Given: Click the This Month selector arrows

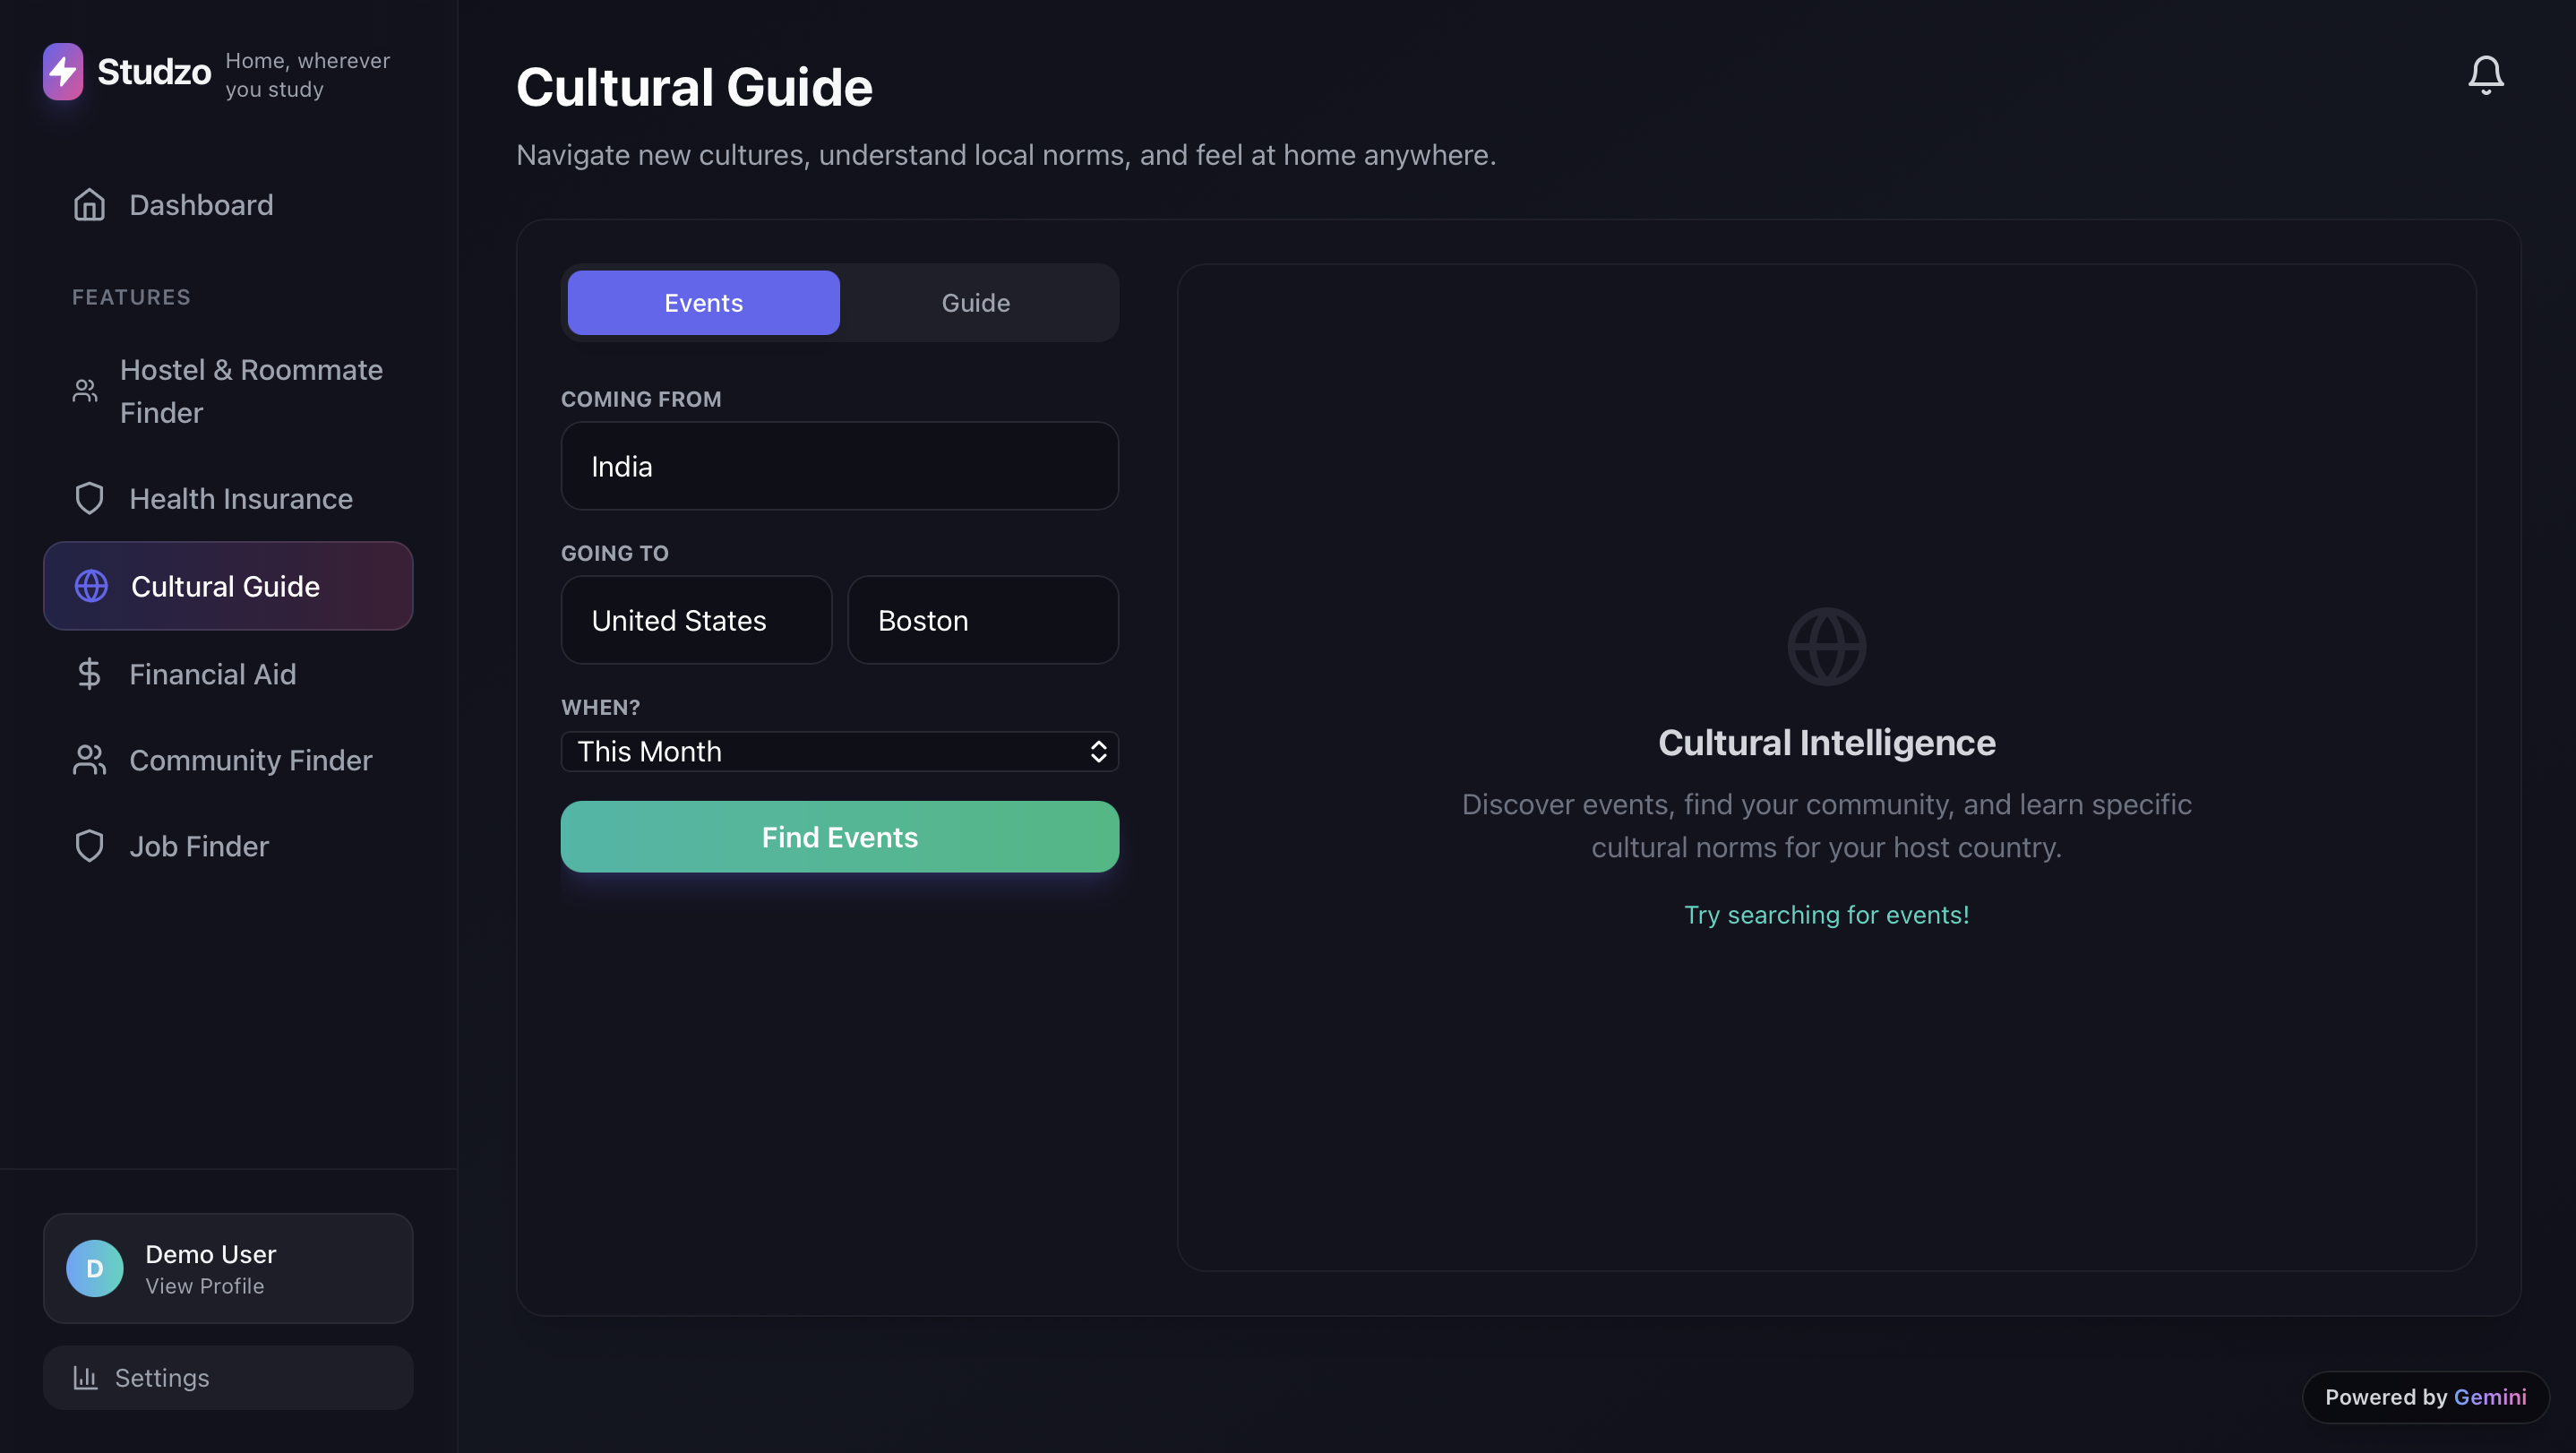Looking at the screenshot, I should tap(1098, 751).
